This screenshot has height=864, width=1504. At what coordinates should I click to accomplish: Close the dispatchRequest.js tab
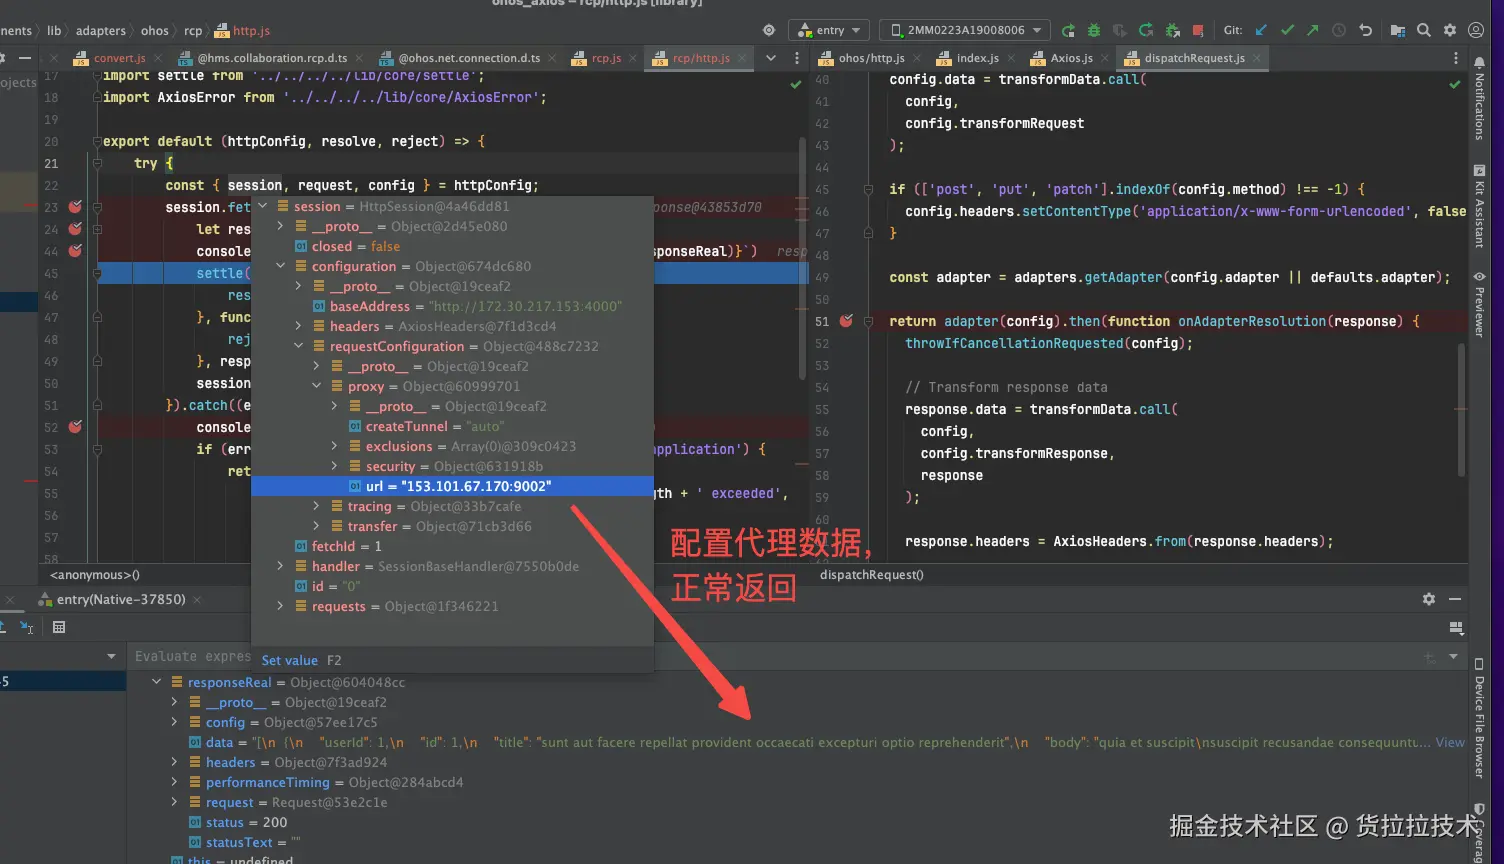(x=1257, y=58)
